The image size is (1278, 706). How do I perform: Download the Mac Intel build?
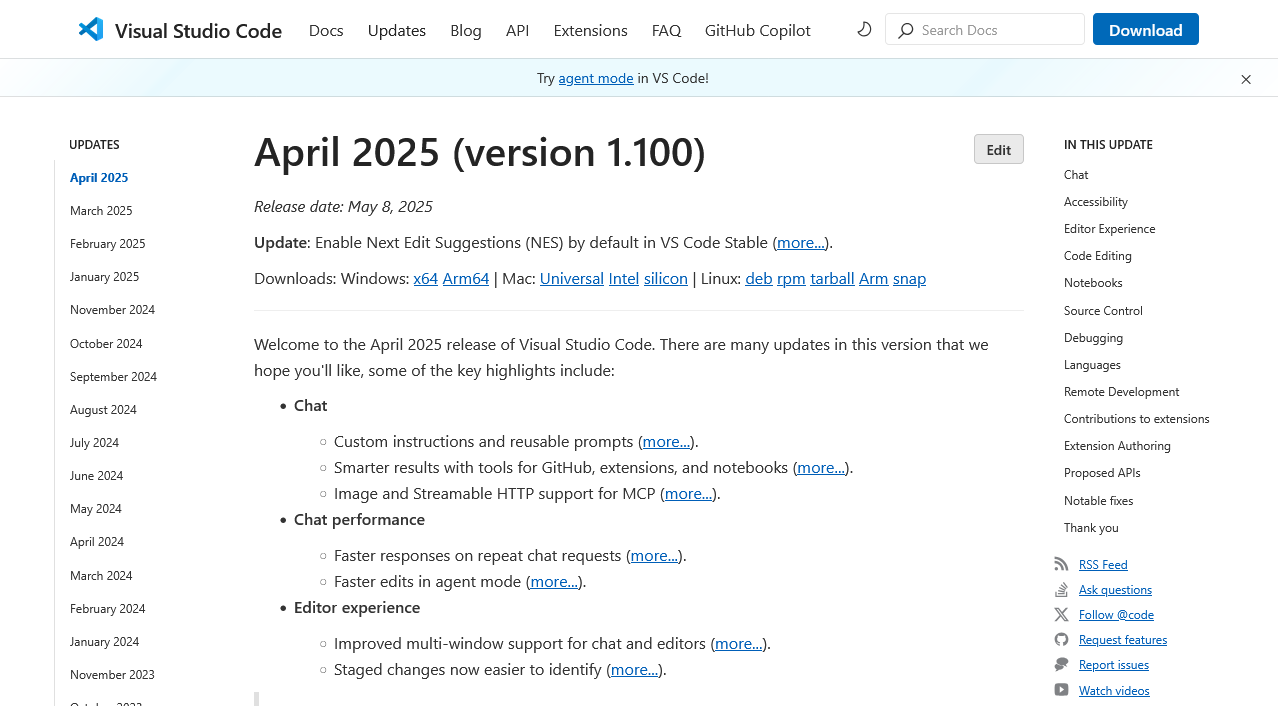coord(624,279)
